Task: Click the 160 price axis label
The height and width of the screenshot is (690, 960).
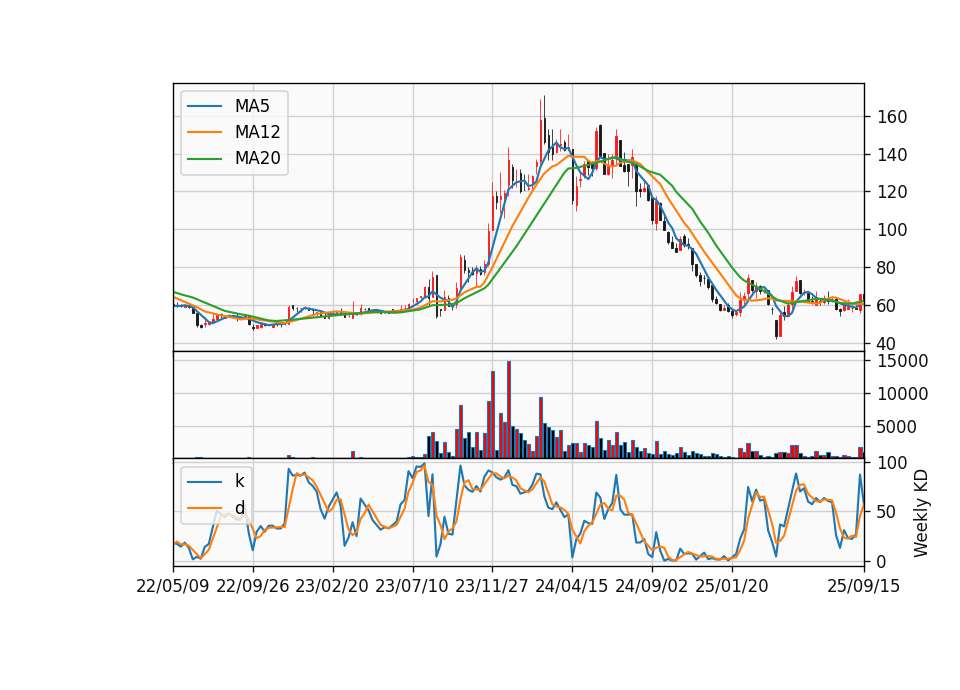Action: tap(892, 117)
